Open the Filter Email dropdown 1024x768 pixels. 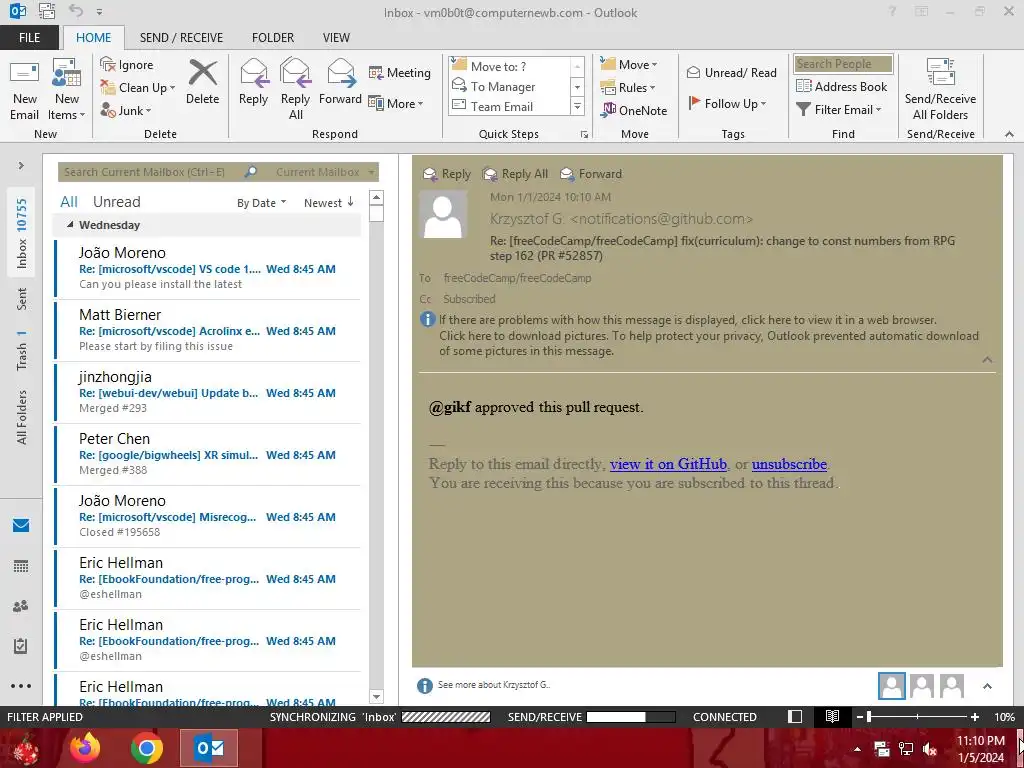coord(839,110)
